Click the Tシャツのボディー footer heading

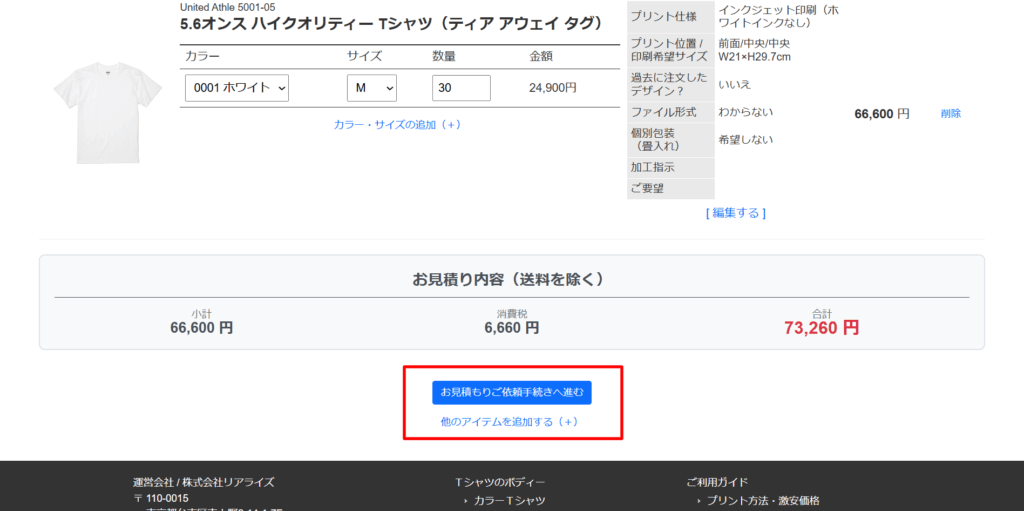500,482
